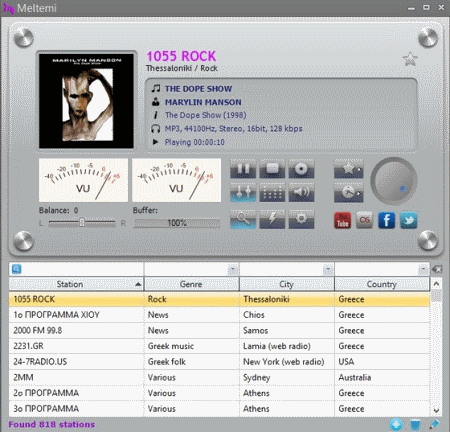Sort by the City column header
450x432 pixels.
click(x=287, y=284)
